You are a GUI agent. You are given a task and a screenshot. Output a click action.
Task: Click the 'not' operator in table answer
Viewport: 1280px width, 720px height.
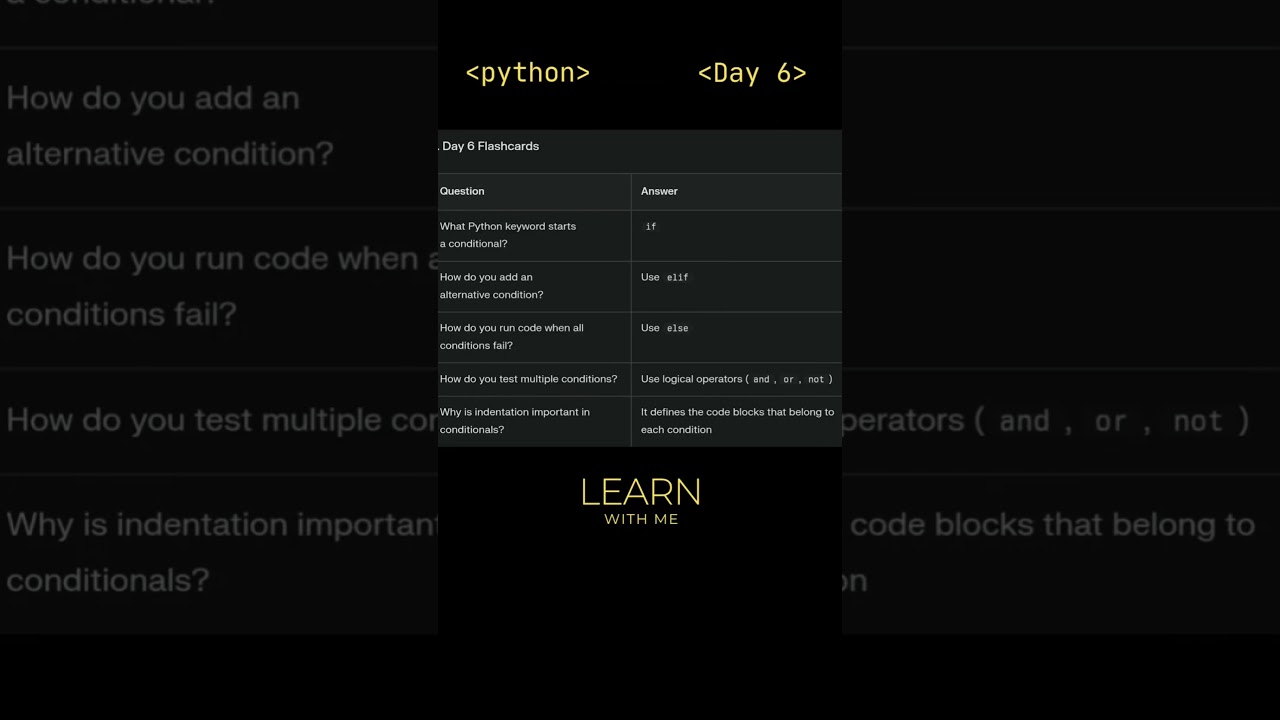(816, 380)
